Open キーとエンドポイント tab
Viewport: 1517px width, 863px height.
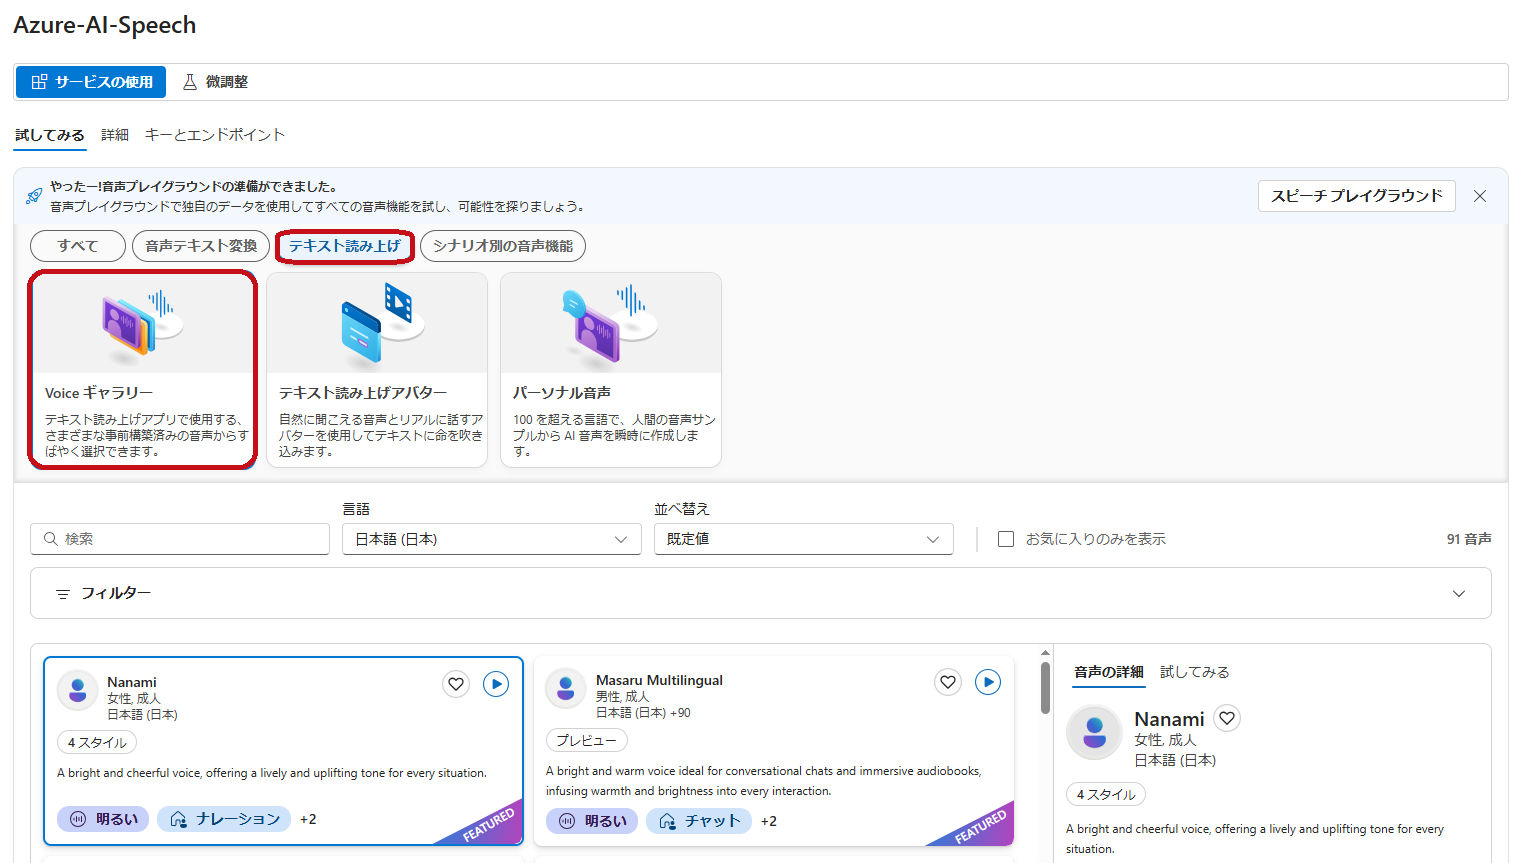pyautogui.click(x=215, y=135)
